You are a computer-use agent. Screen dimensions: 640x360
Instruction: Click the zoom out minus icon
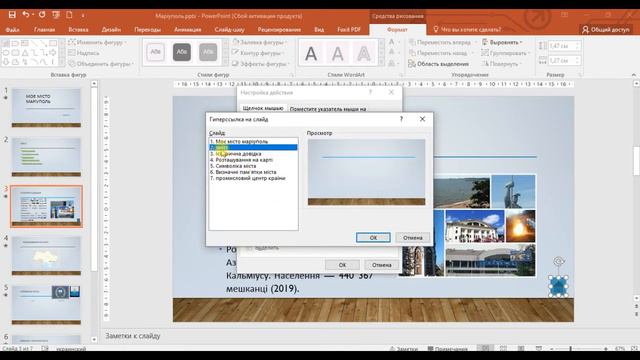(x=552, y=349)
